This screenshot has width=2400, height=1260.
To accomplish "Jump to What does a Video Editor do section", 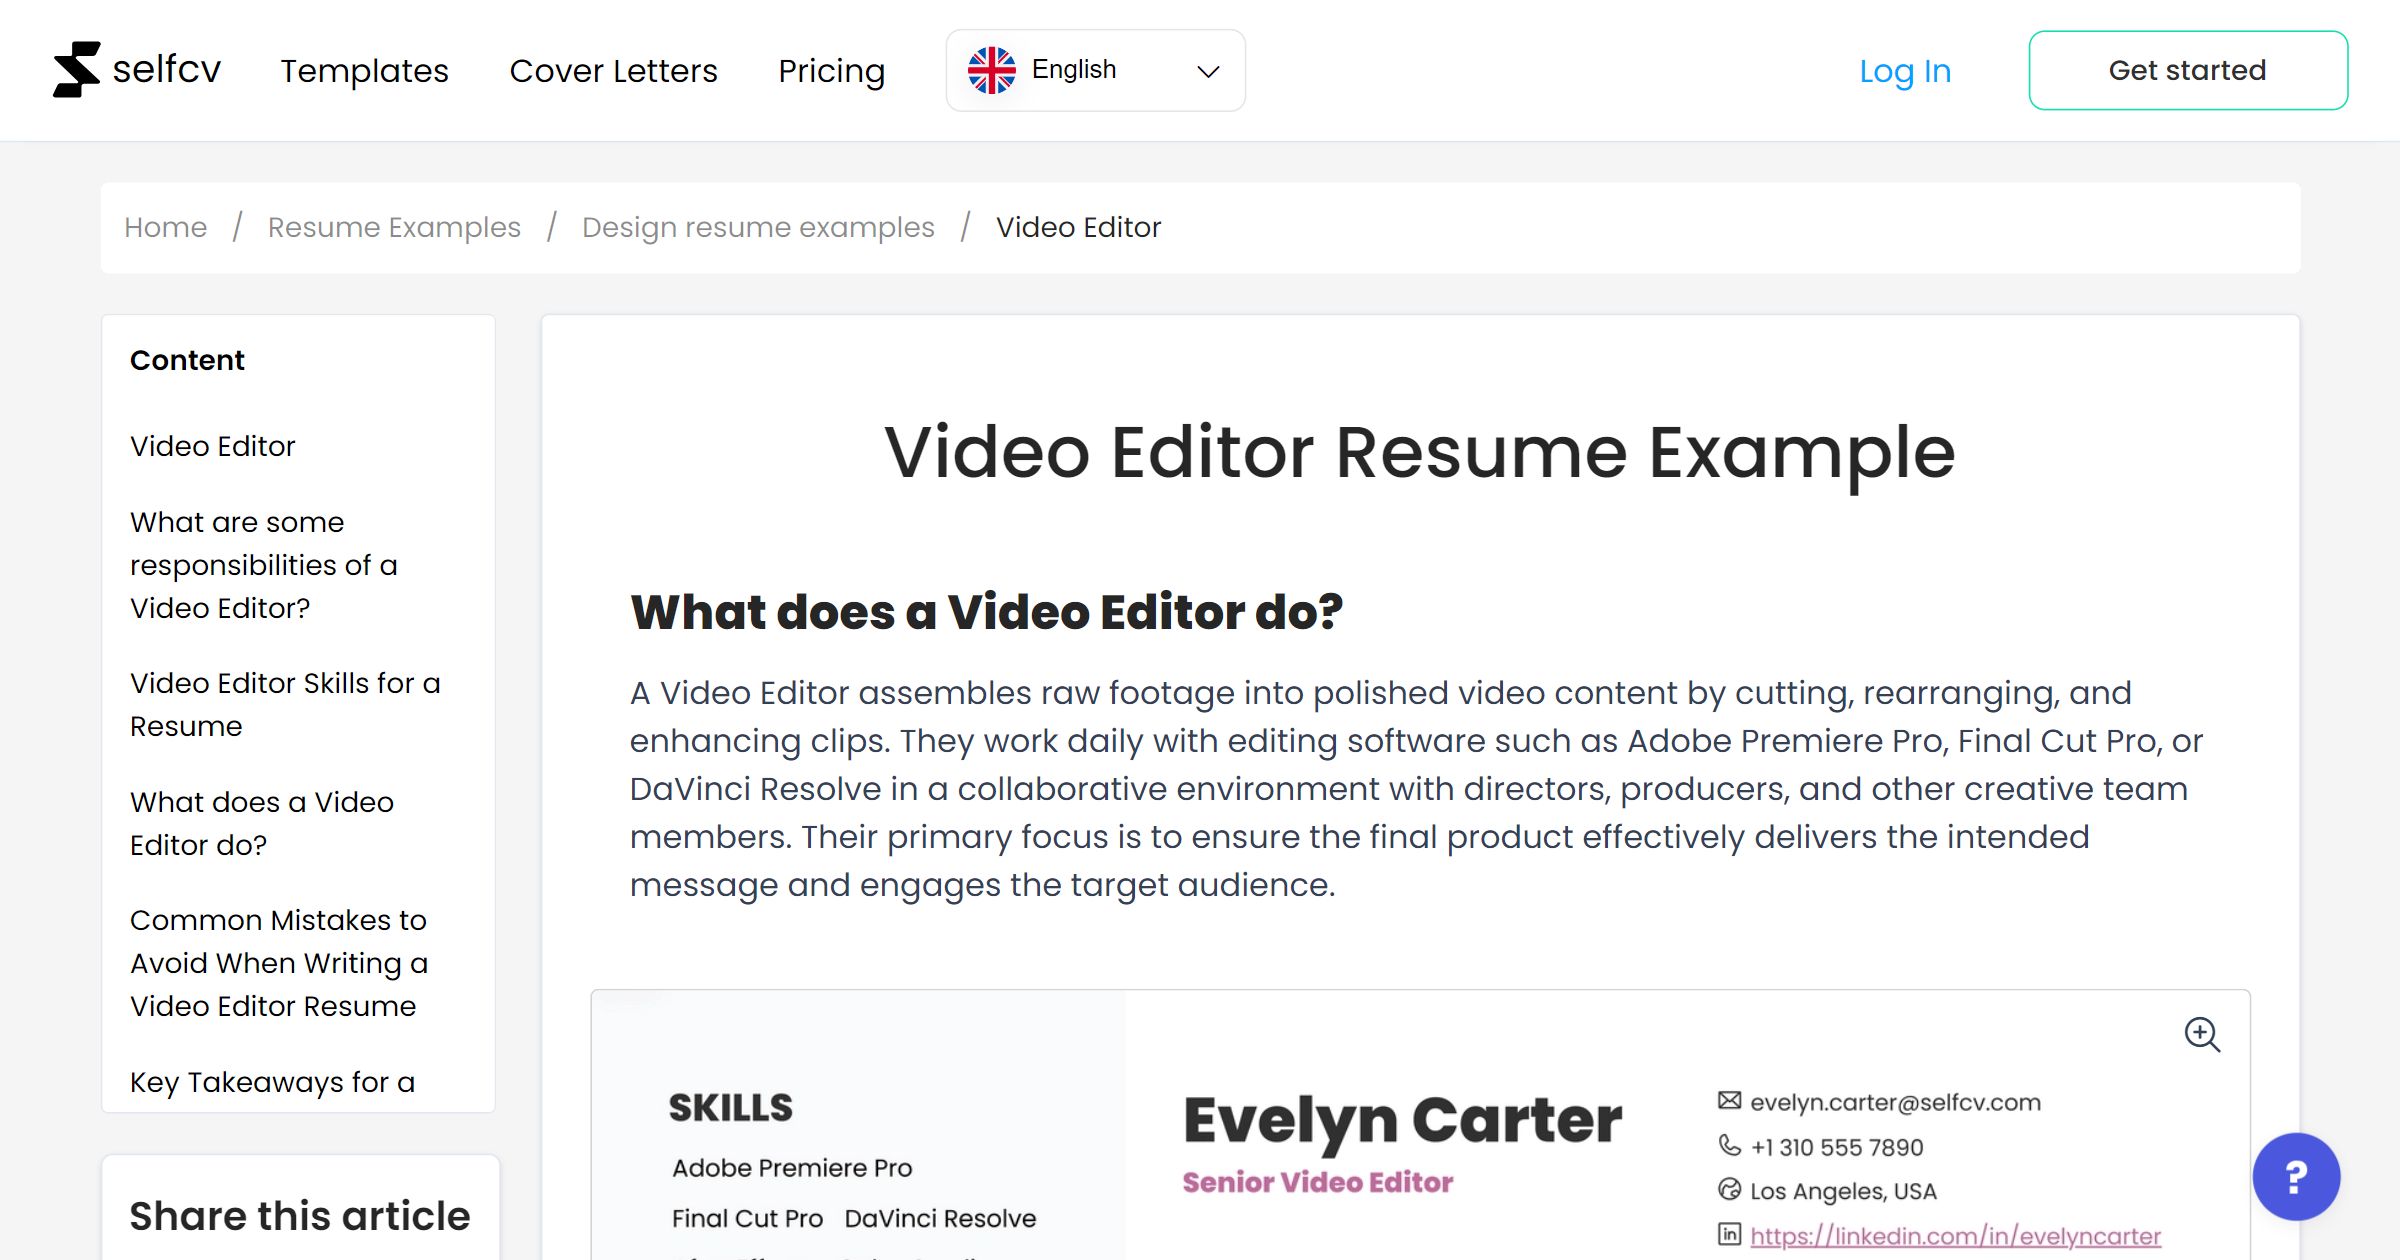I will coord(262,823).
